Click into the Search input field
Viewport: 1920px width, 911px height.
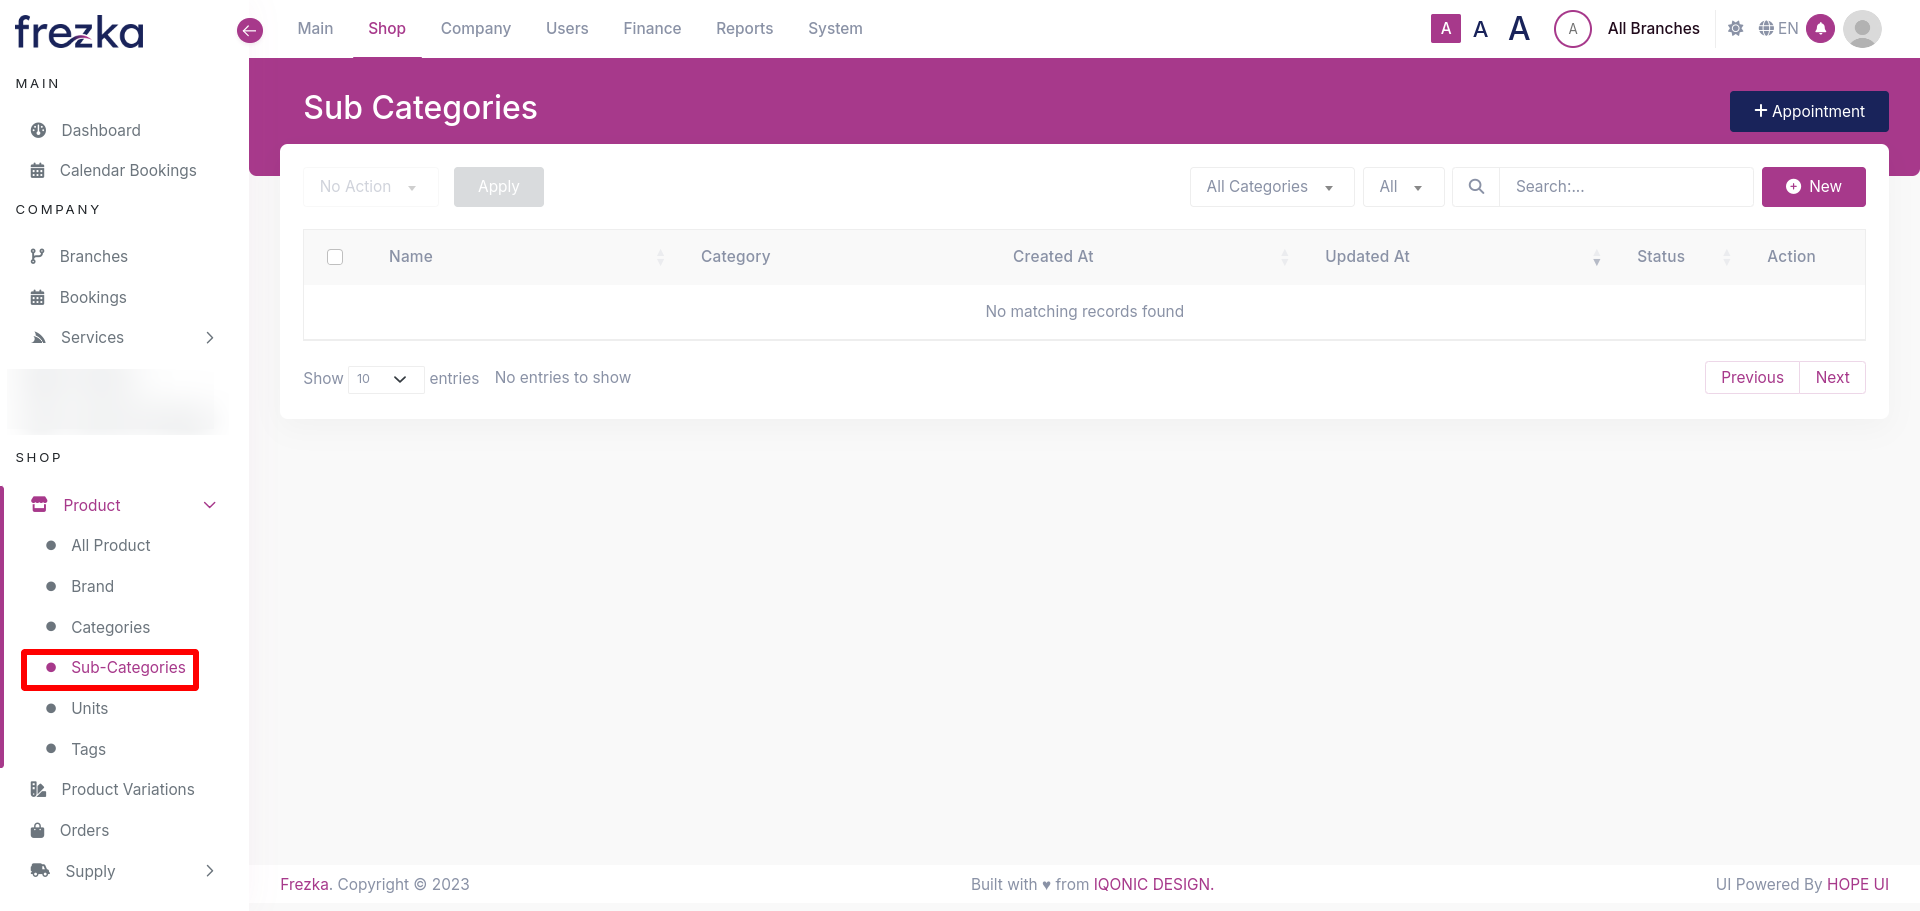1625,187
